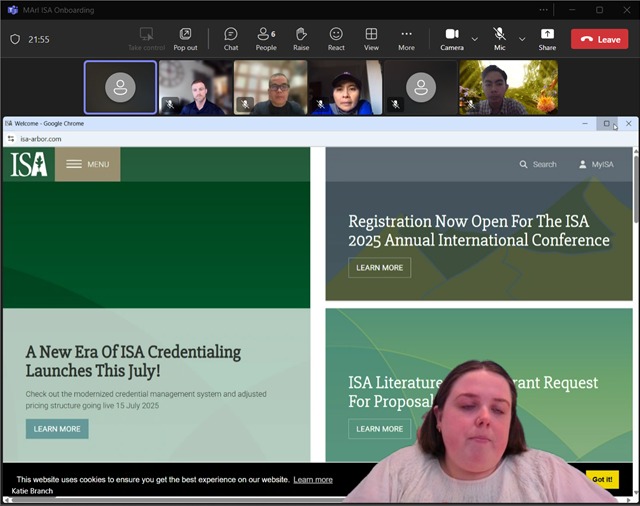Dismiss cookie banner with Got it!
The height and width of the screenshot is (506, 640).
click(x=602, y=479)
